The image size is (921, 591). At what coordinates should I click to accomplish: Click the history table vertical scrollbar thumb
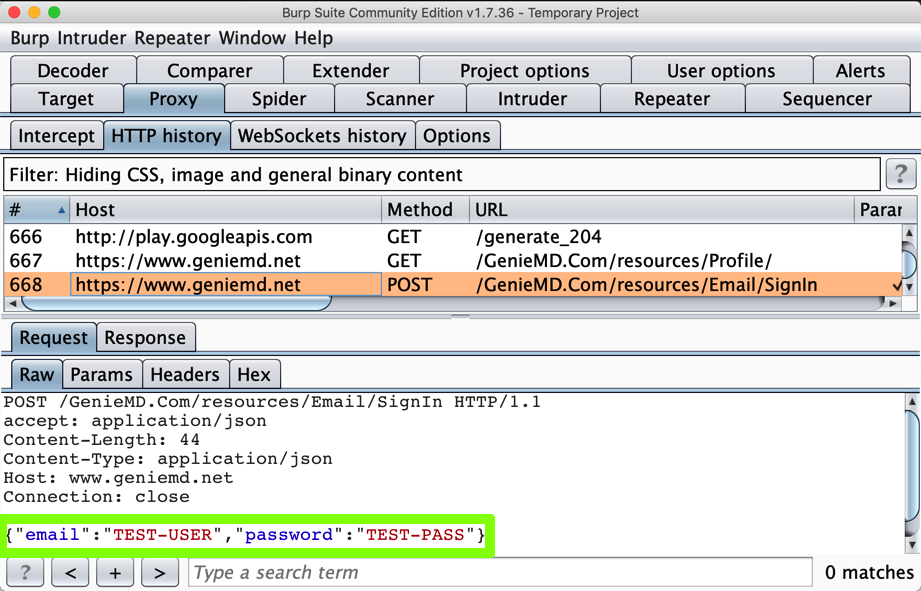tap(909, 263)
